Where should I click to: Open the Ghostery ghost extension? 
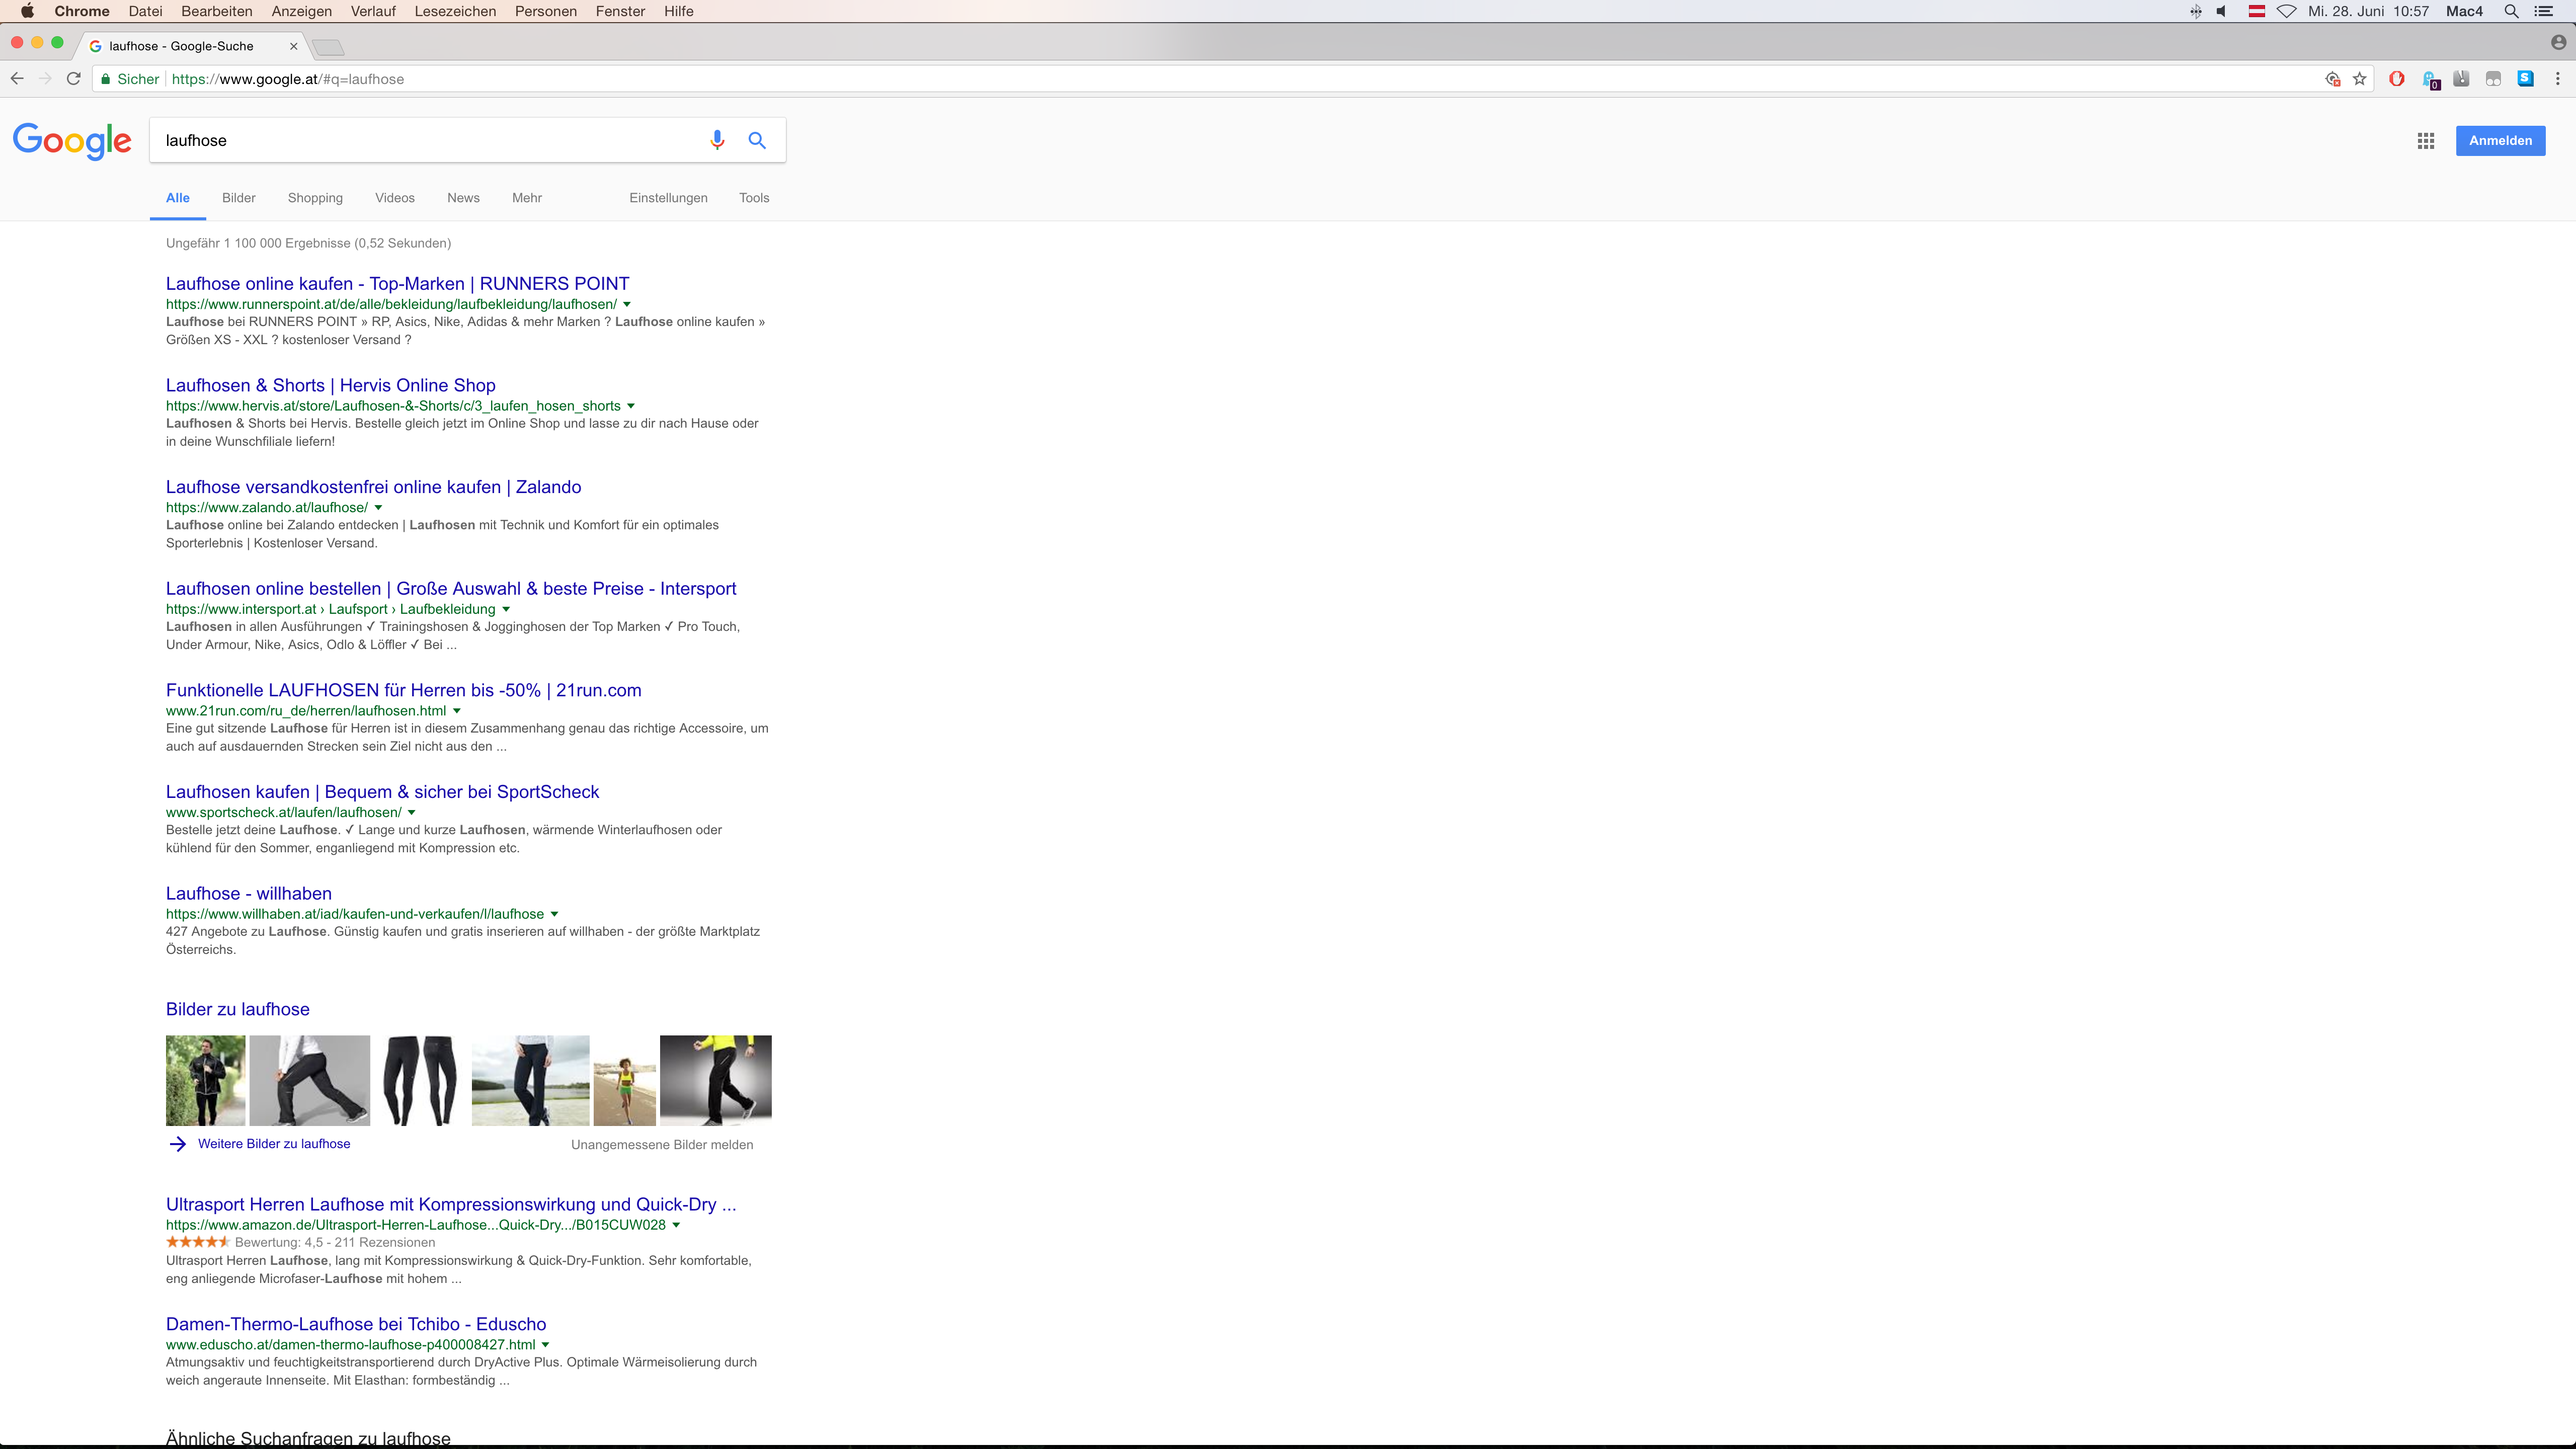[2429, 79]
